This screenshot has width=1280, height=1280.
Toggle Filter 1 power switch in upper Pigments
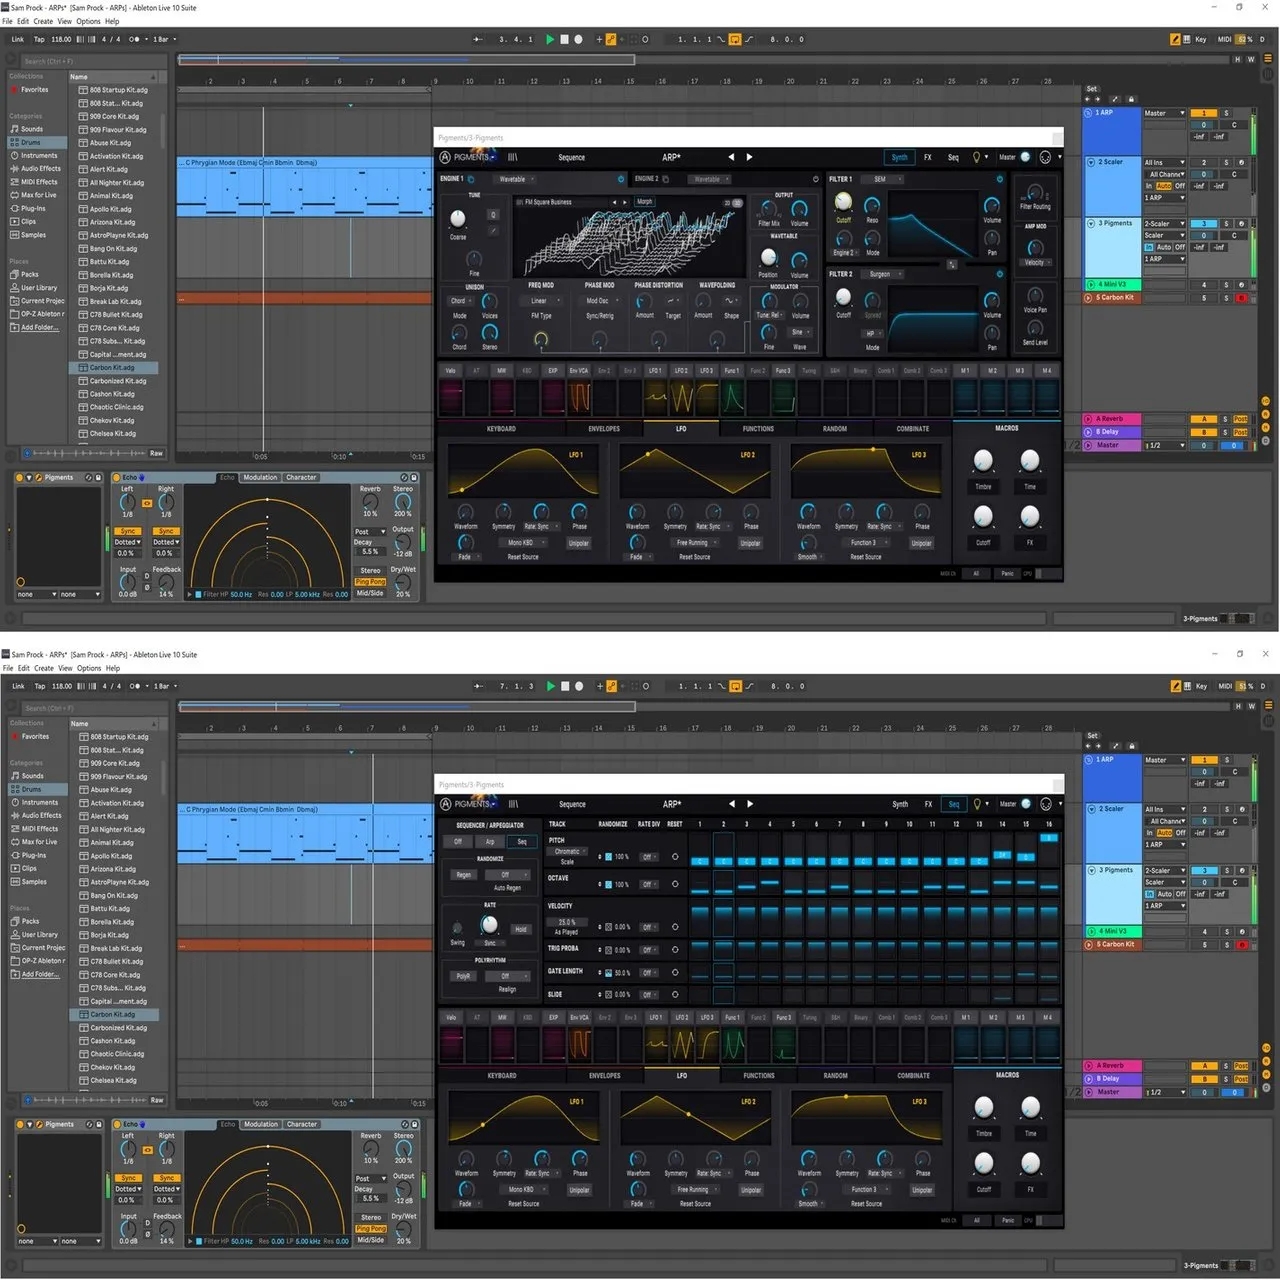coord(999,179)
